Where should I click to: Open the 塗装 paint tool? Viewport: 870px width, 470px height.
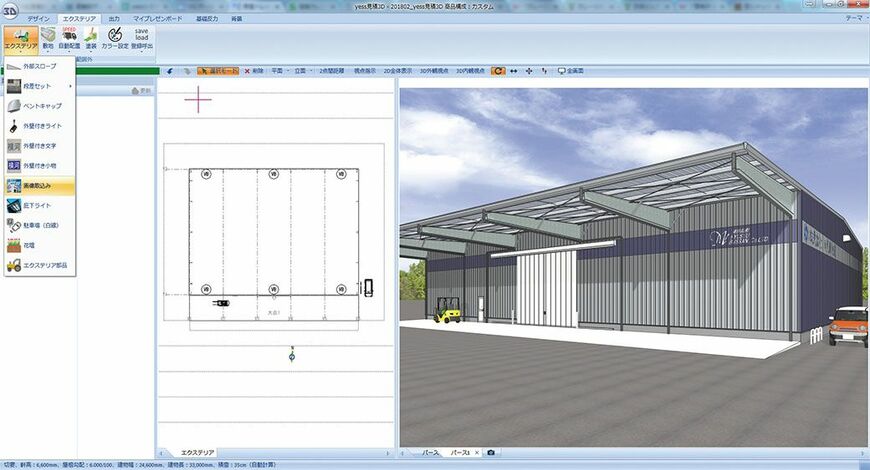click(91, 39)
